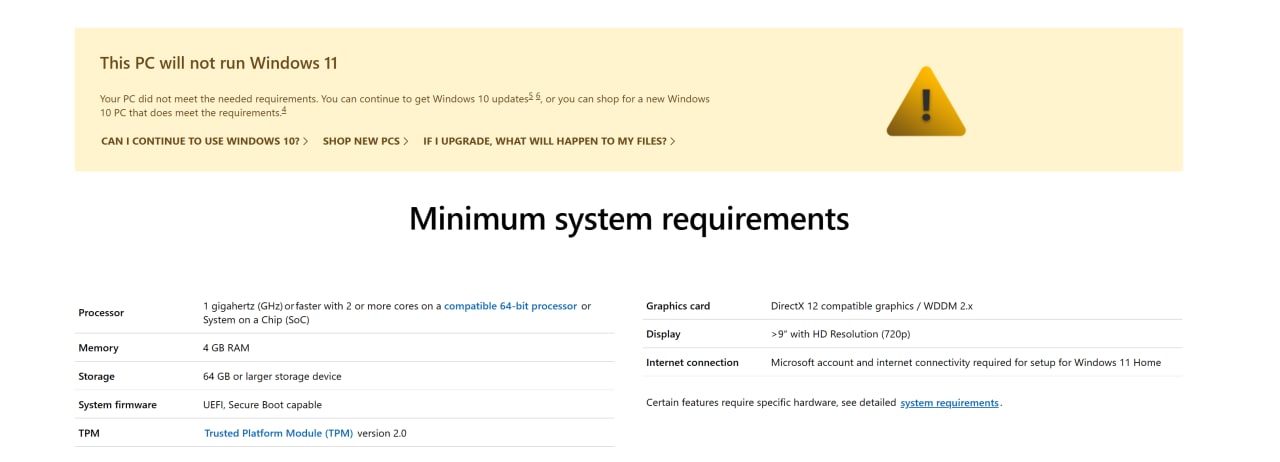Select the Processor row label
The width and height of the screenshot is (1280, 462).
(x=101, y=313)
